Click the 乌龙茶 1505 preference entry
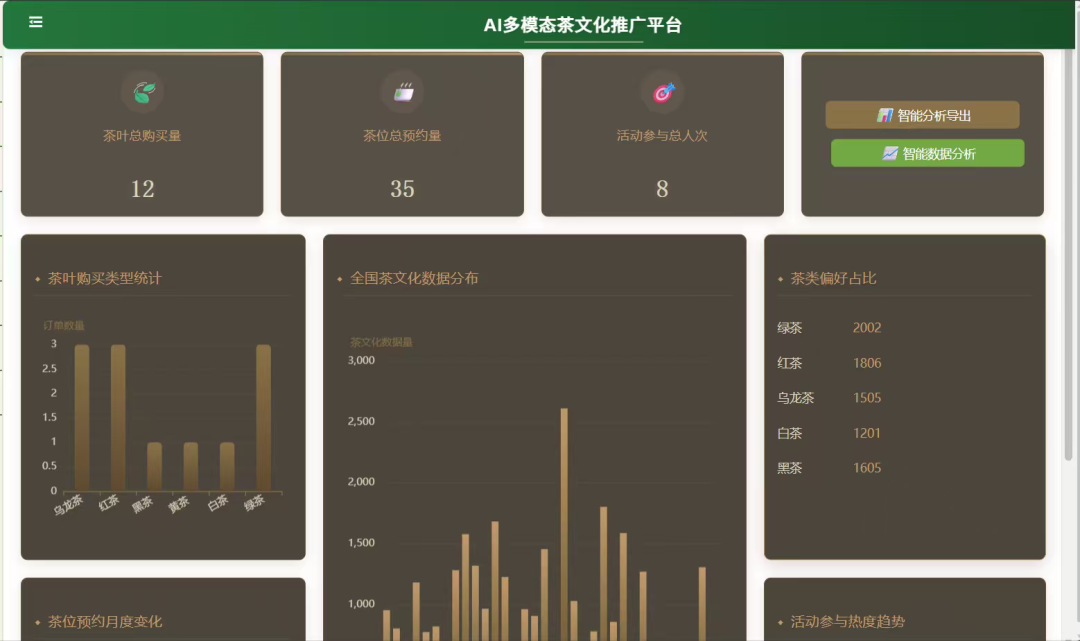1080x641 pixels. 830,398
